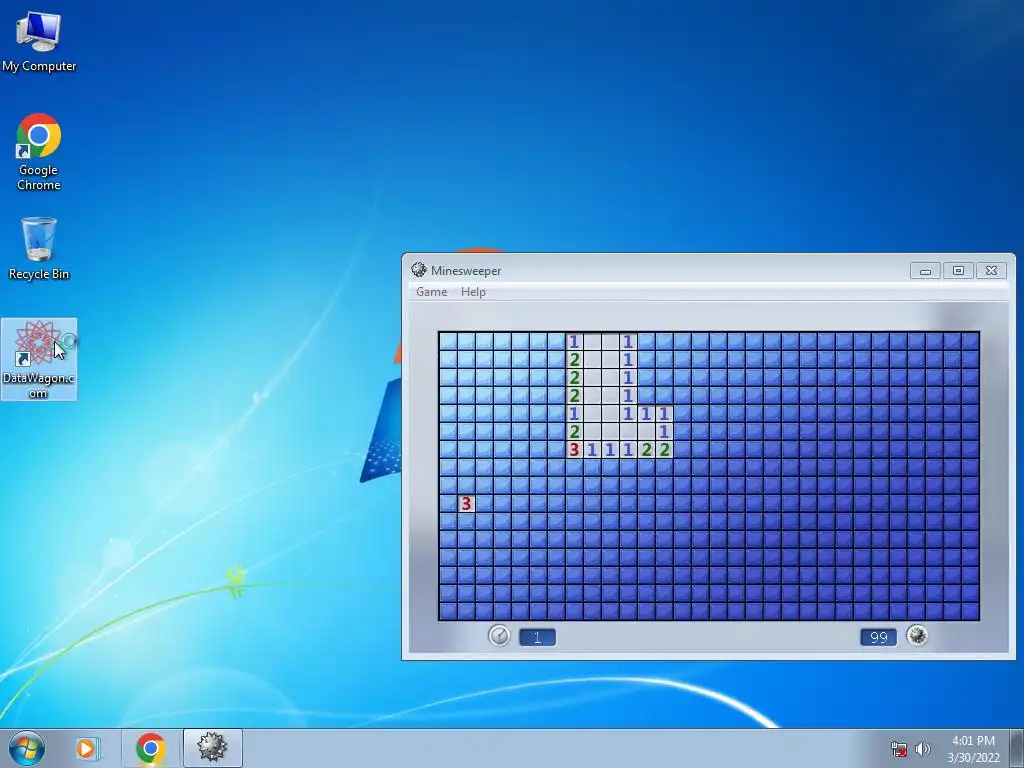Image resolution: width=1024 pixels, height=768 pixels.
Task: Click the clock icon beside the timer
Action: pyautogui.click(x=499, y=635)
